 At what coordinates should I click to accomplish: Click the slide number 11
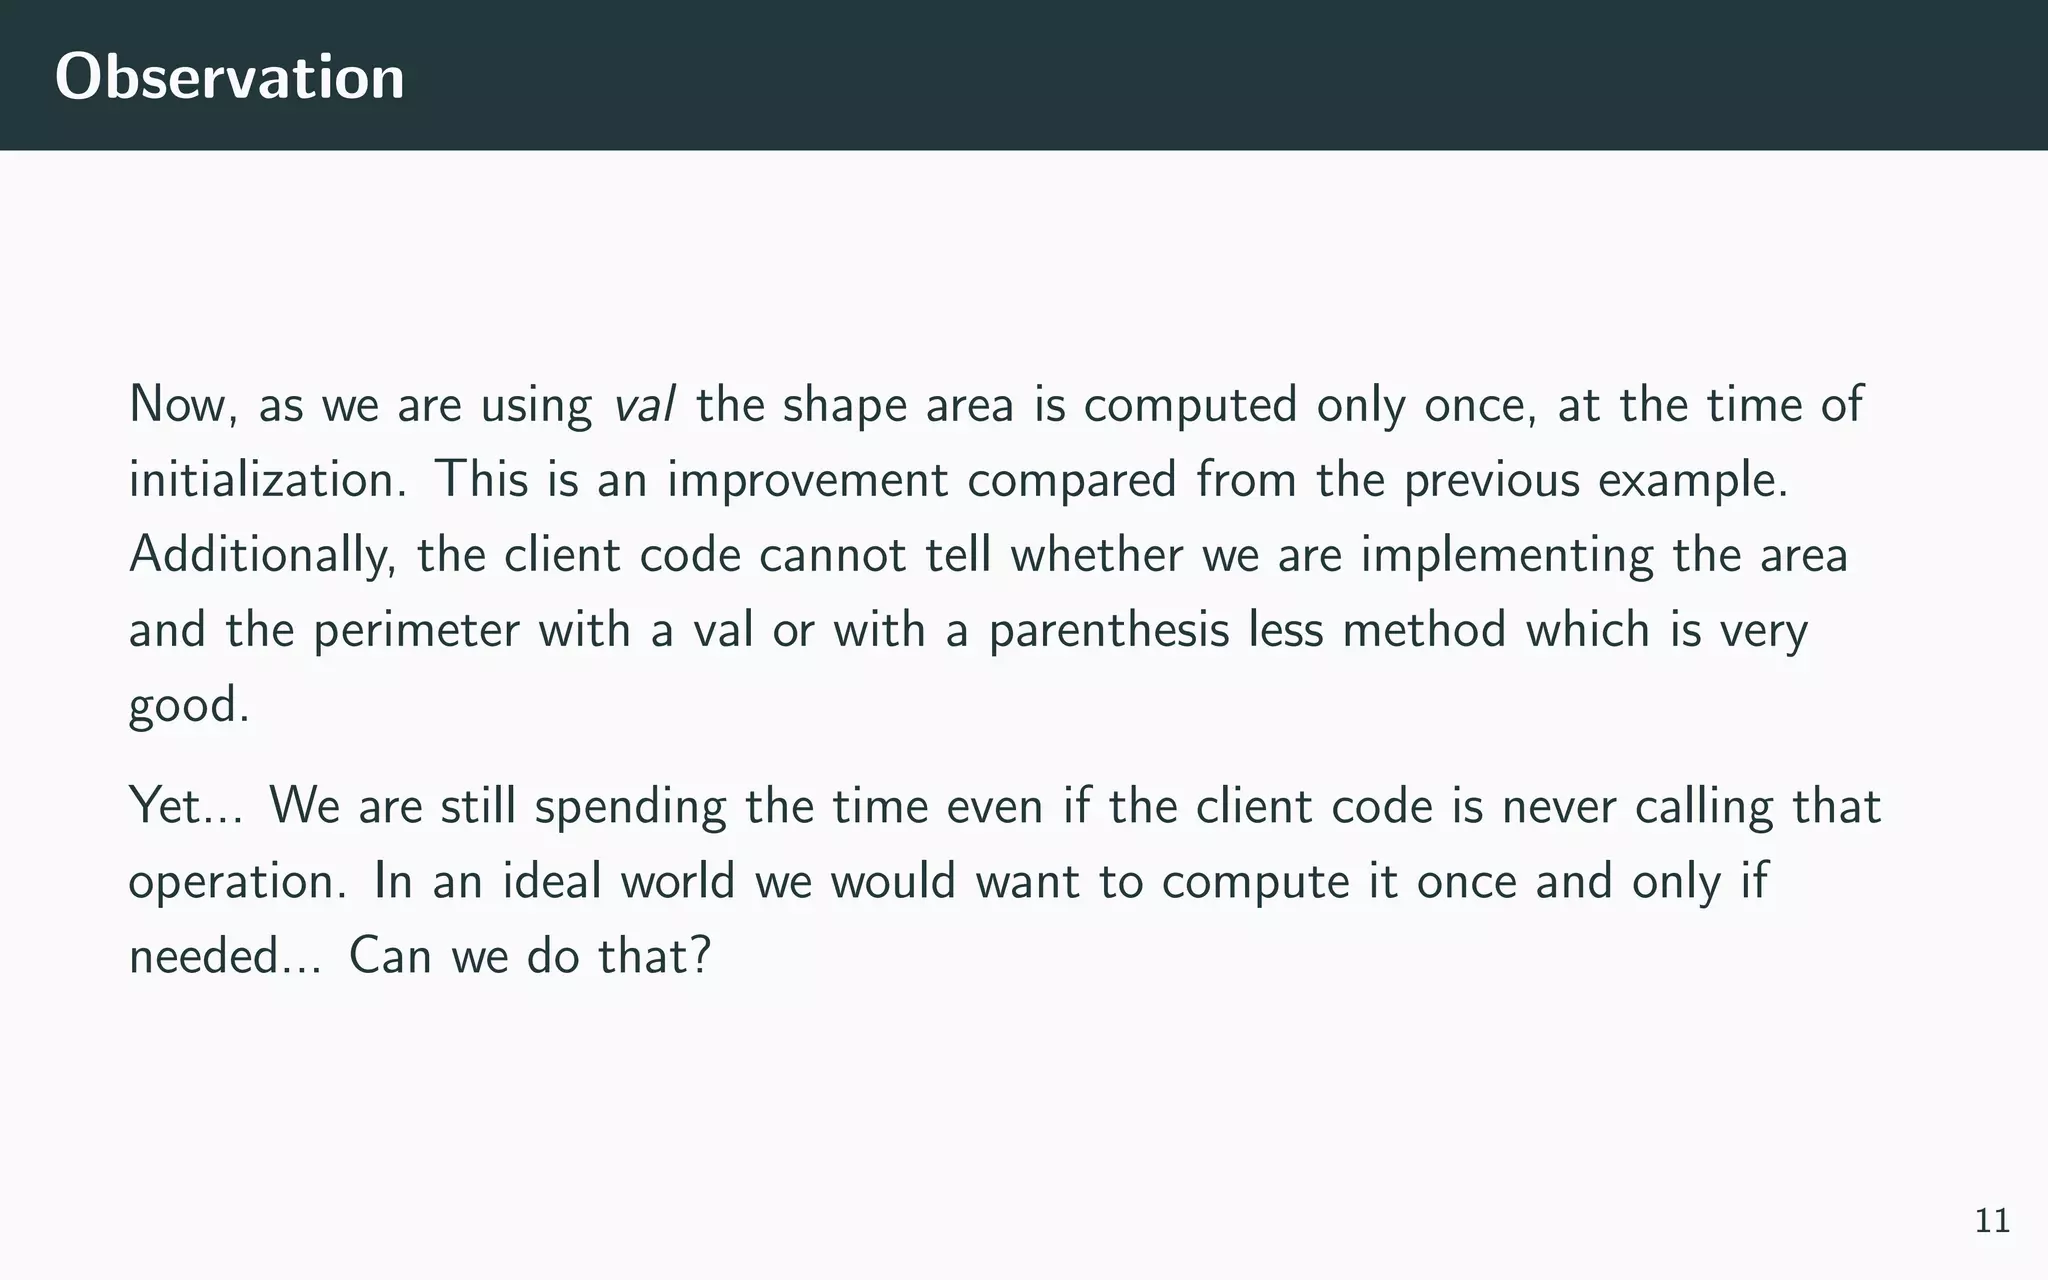(1992, 1221)
